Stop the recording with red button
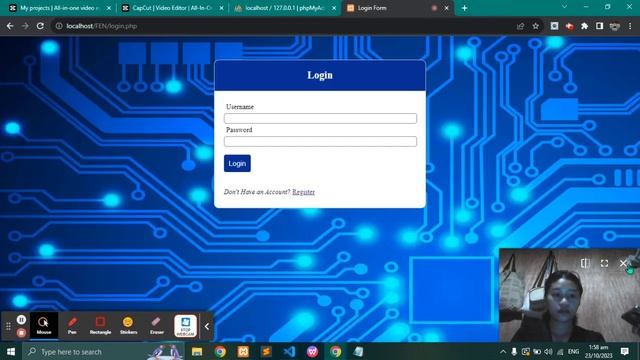Viewport: 640px width, 360px height. pos(21,333)
